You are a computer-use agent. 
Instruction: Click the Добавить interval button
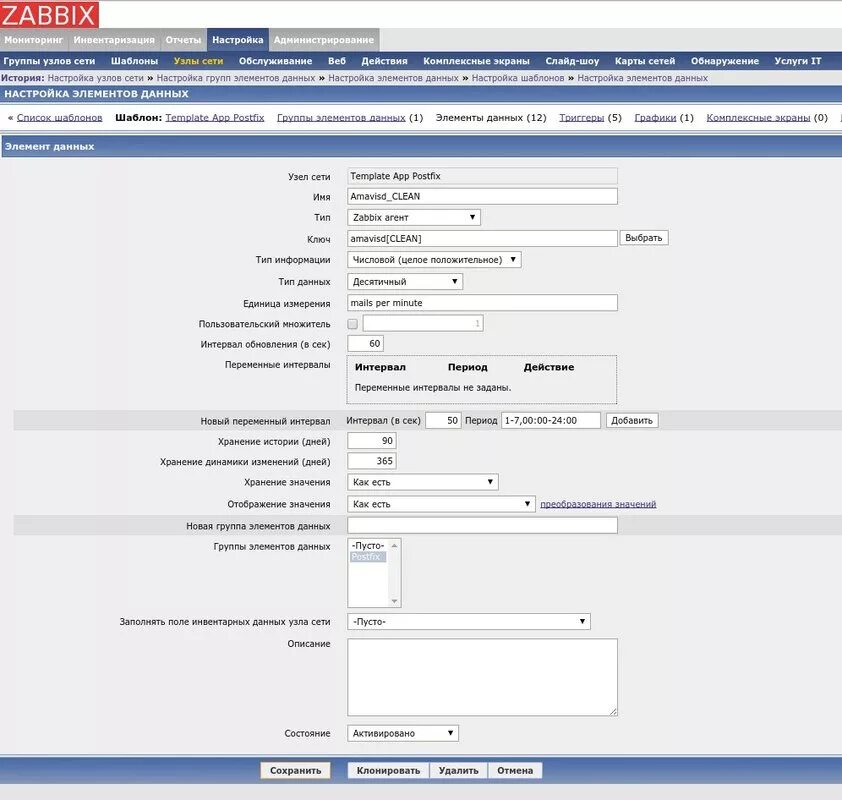click(632, 420)
